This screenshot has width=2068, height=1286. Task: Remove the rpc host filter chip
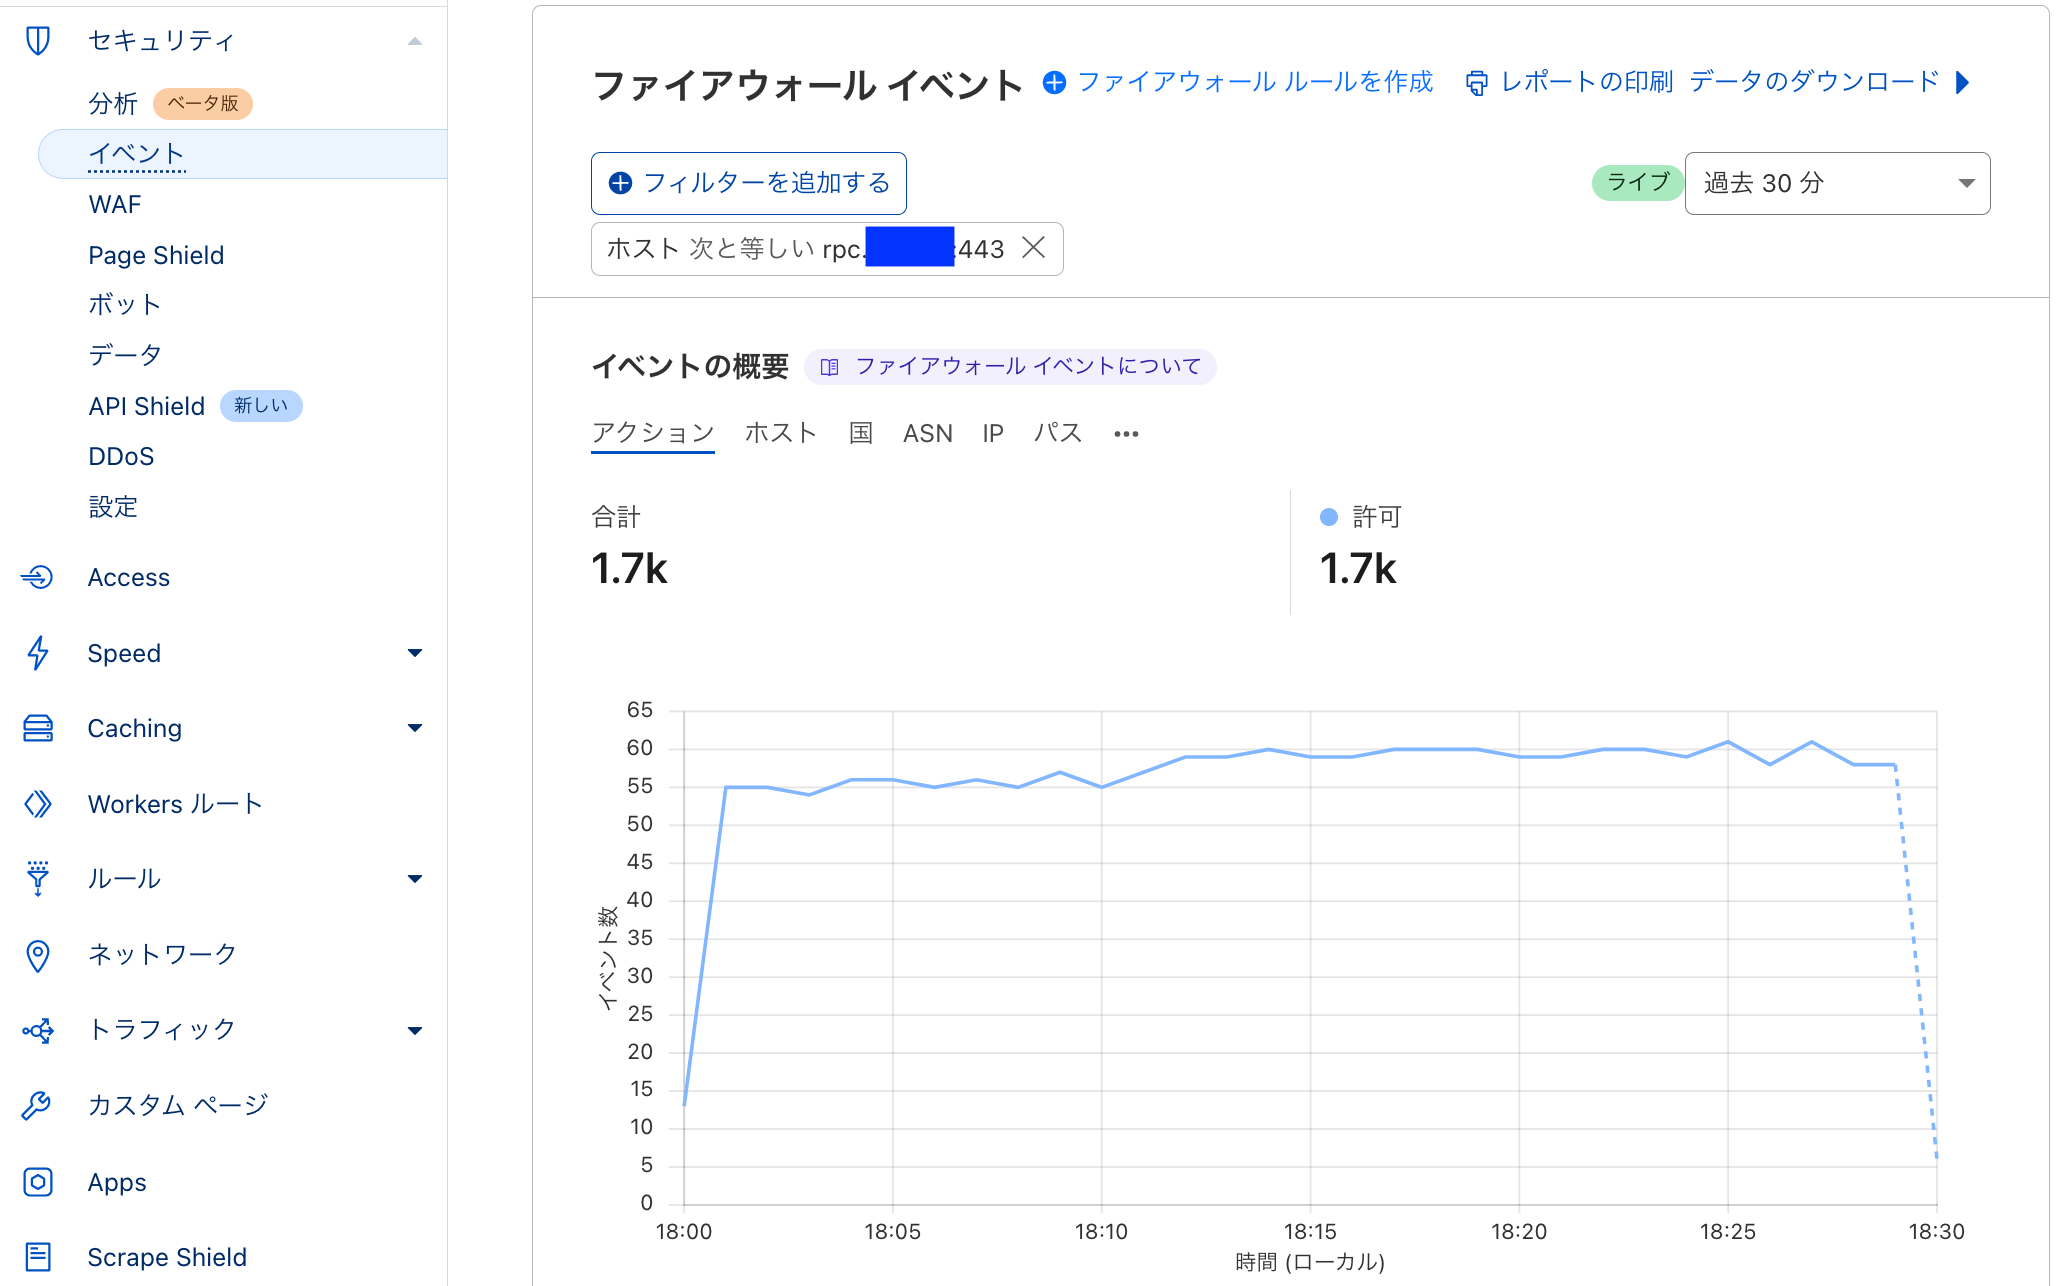click(1034, 248)
